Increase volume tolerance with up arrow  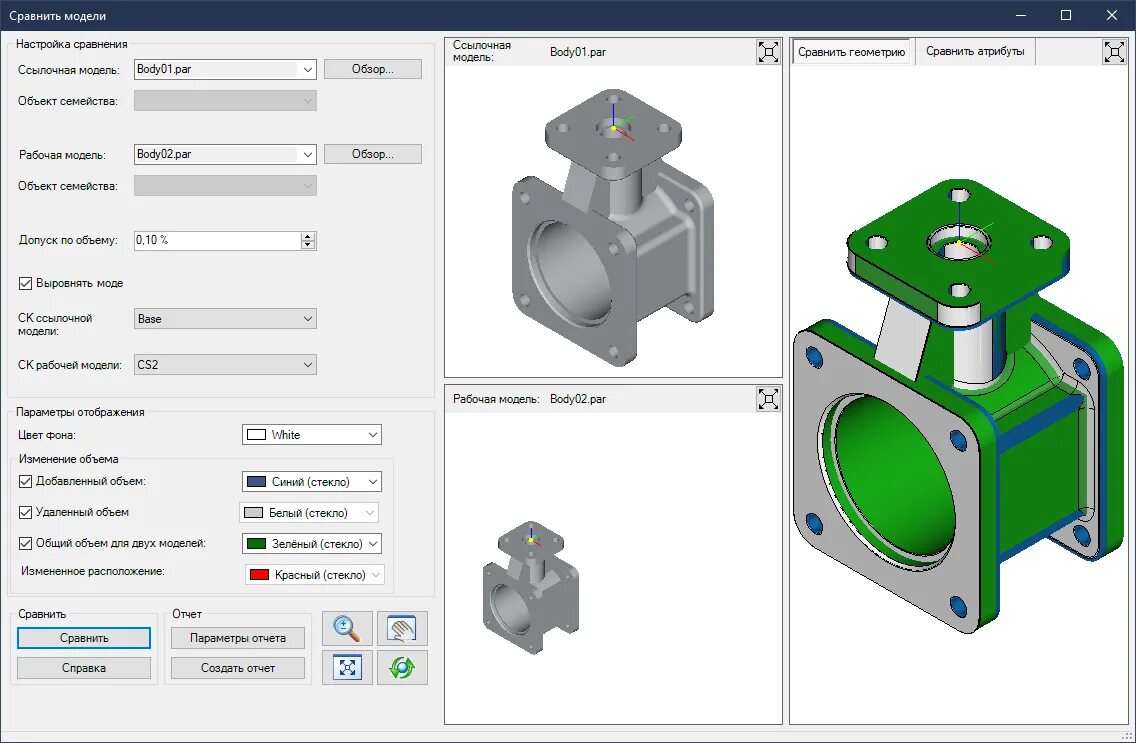click(308, 236)
